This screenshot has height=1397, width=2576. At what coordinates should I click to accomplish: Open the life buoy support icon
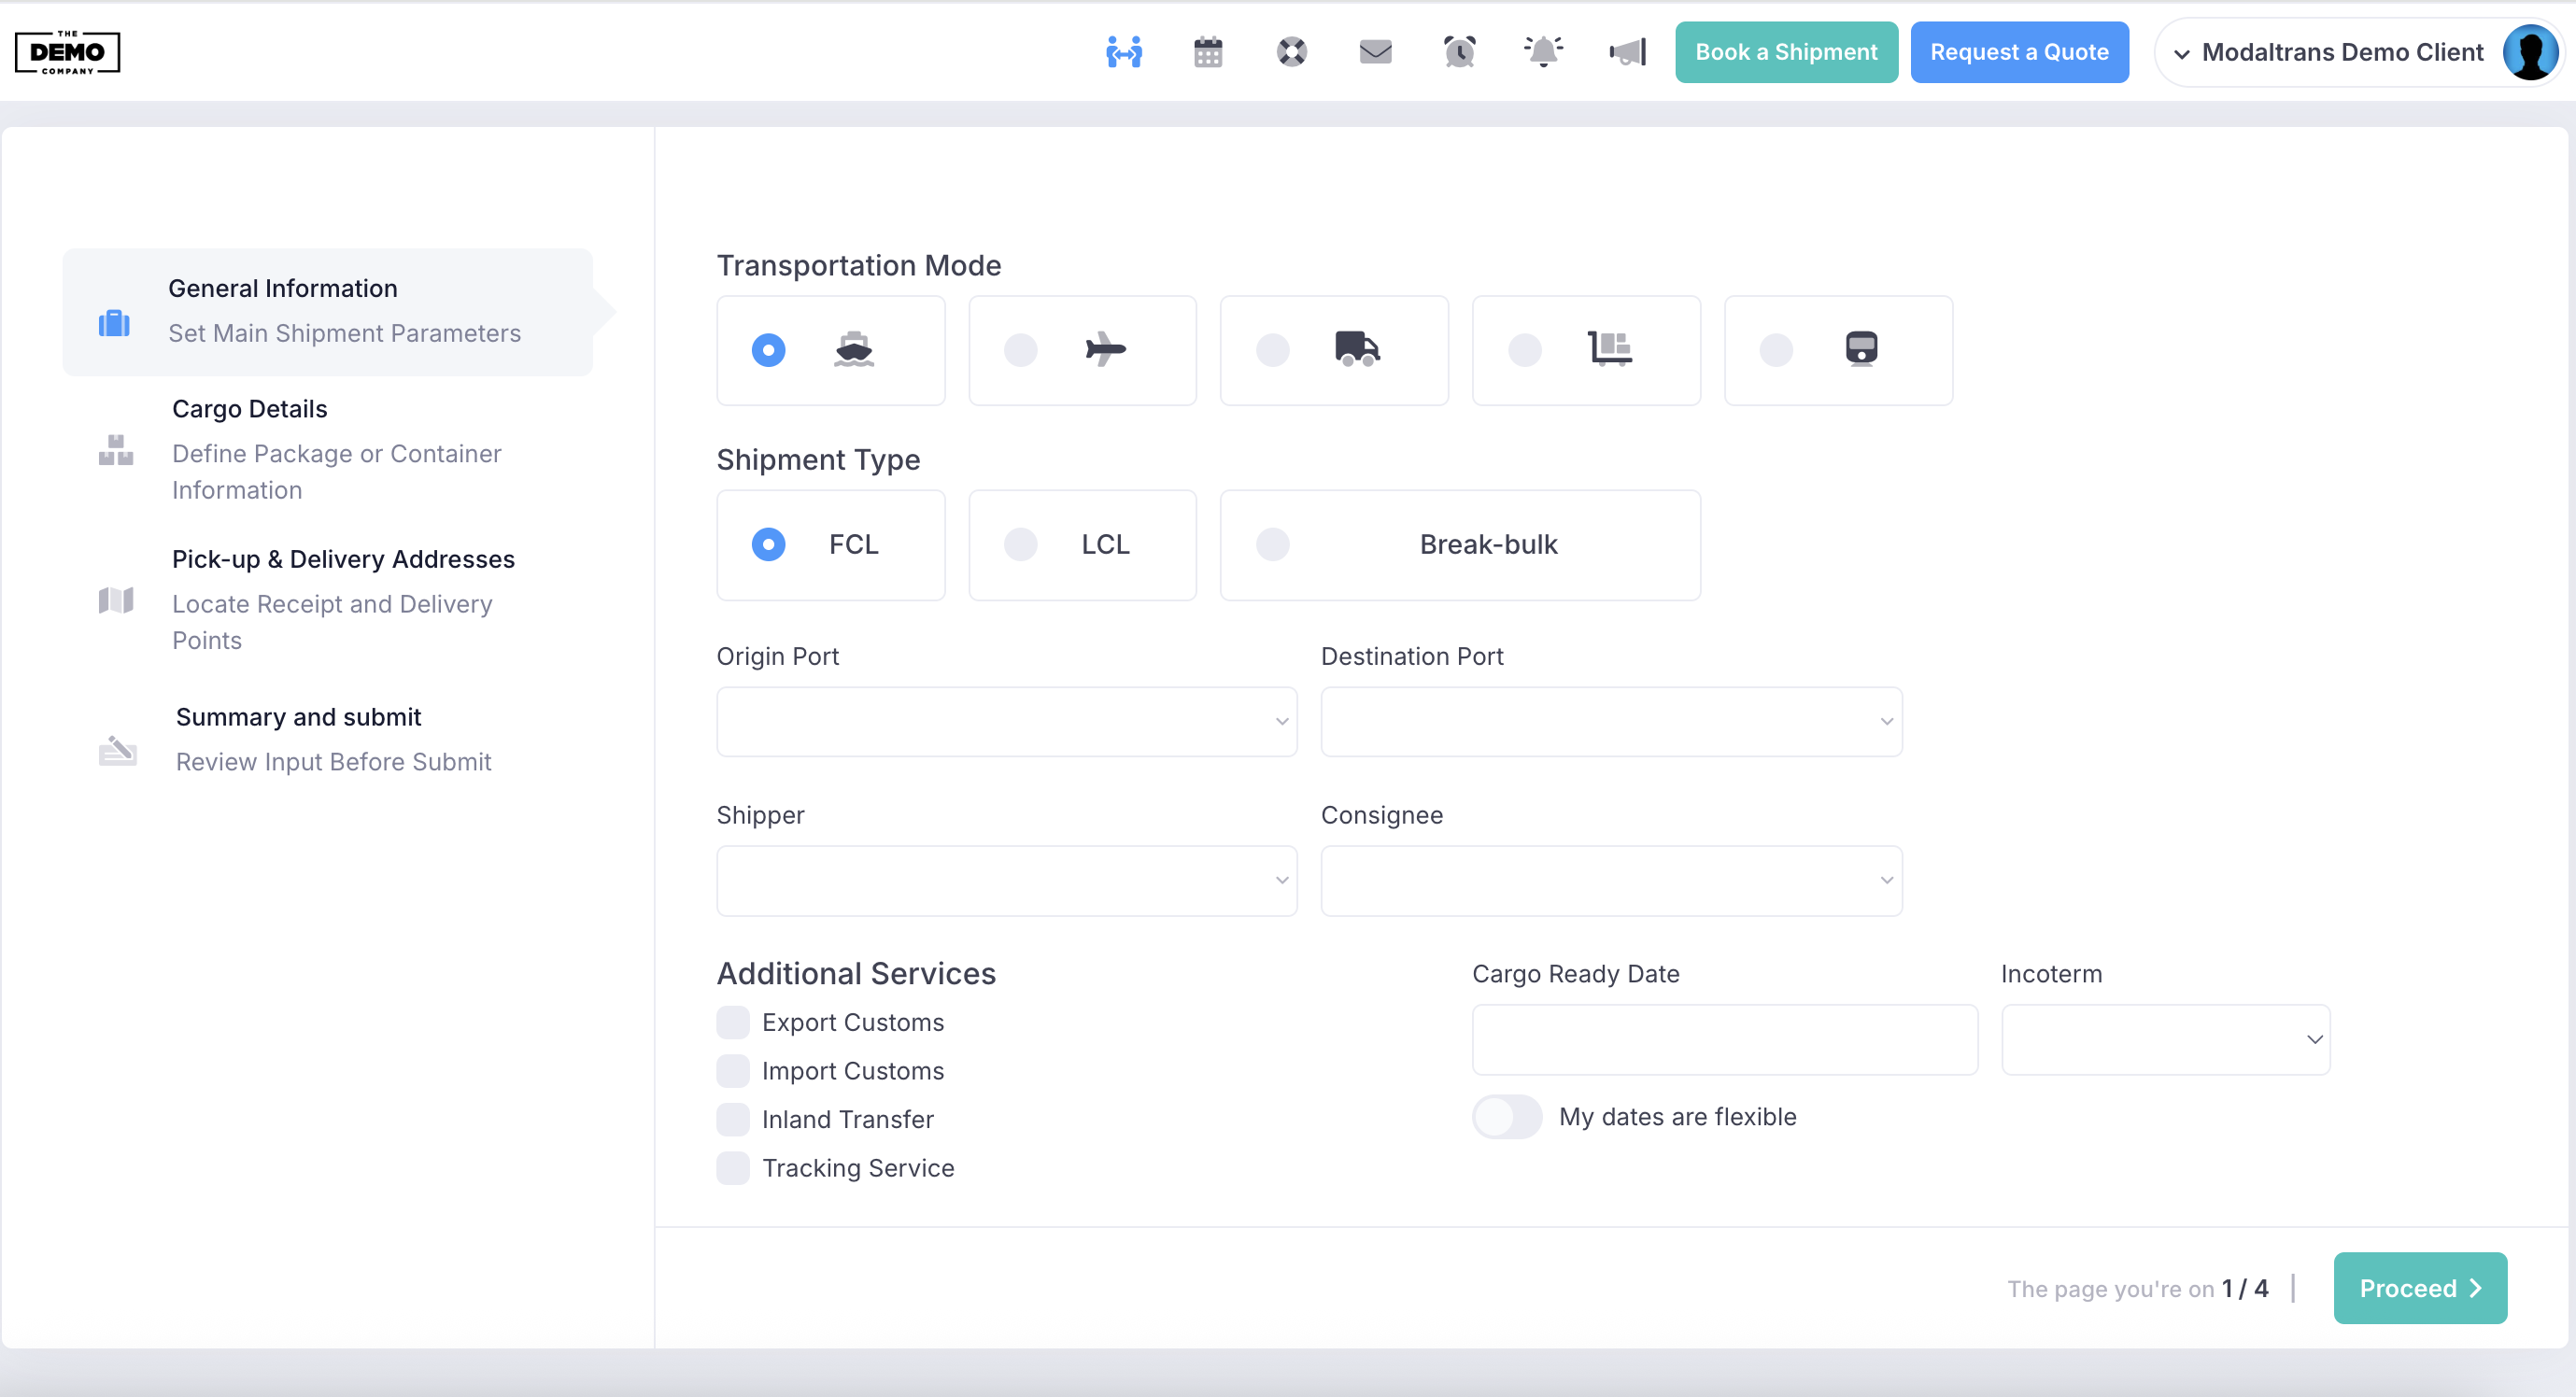[x=1291, y=52]
